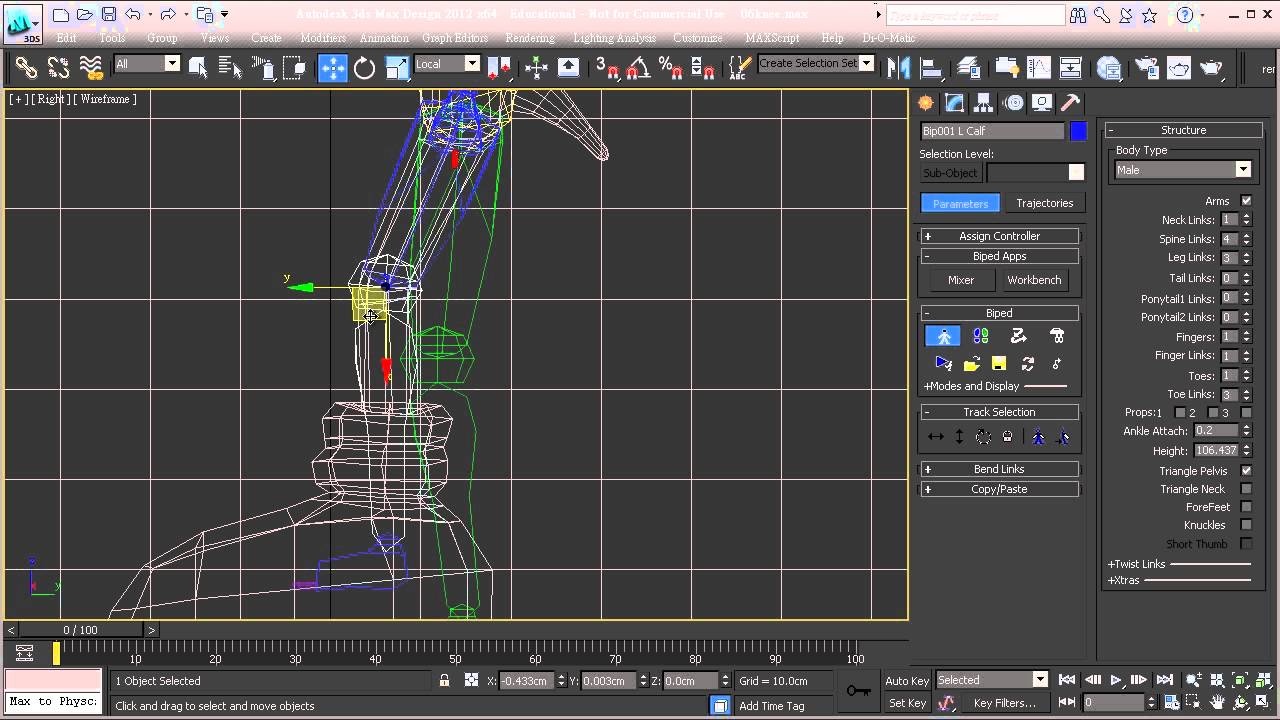
Task: Toggle the selection lock padlock
Action: tap(444, 681)
